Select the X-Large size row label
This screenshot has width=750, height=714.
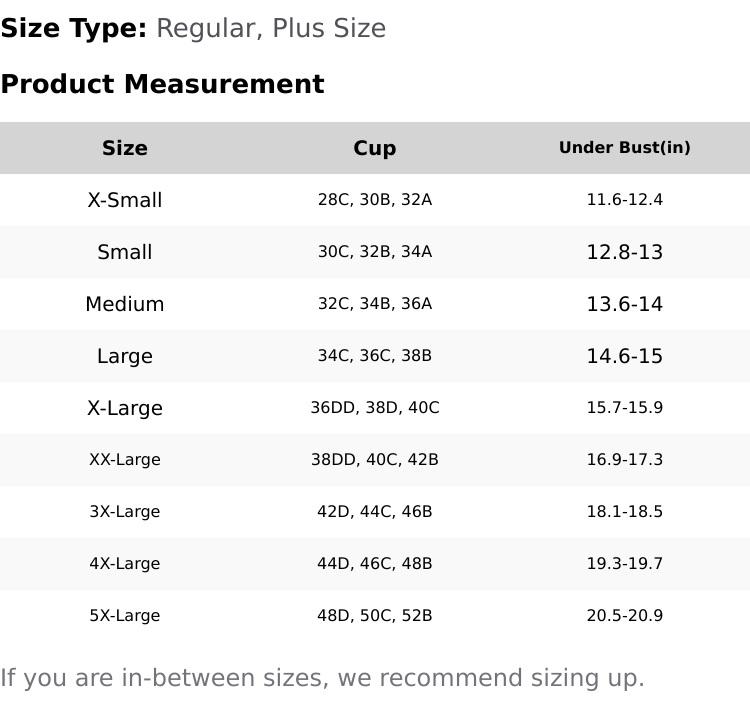(124, 408)
